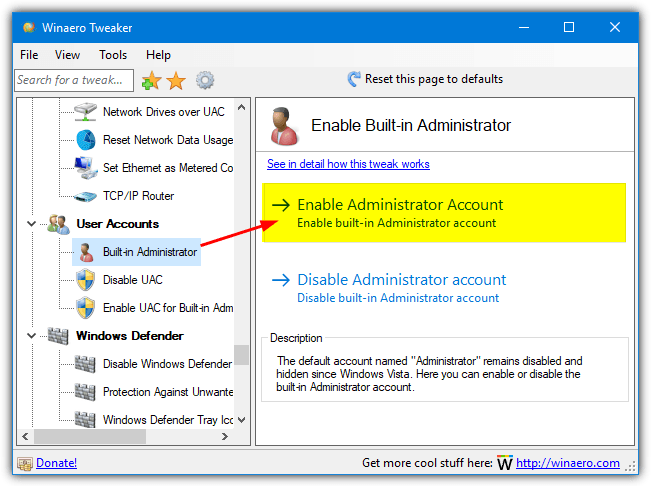651x486 pixels.
Task: Select Disable Windows Defender tree label
Action: coord(167,364)
